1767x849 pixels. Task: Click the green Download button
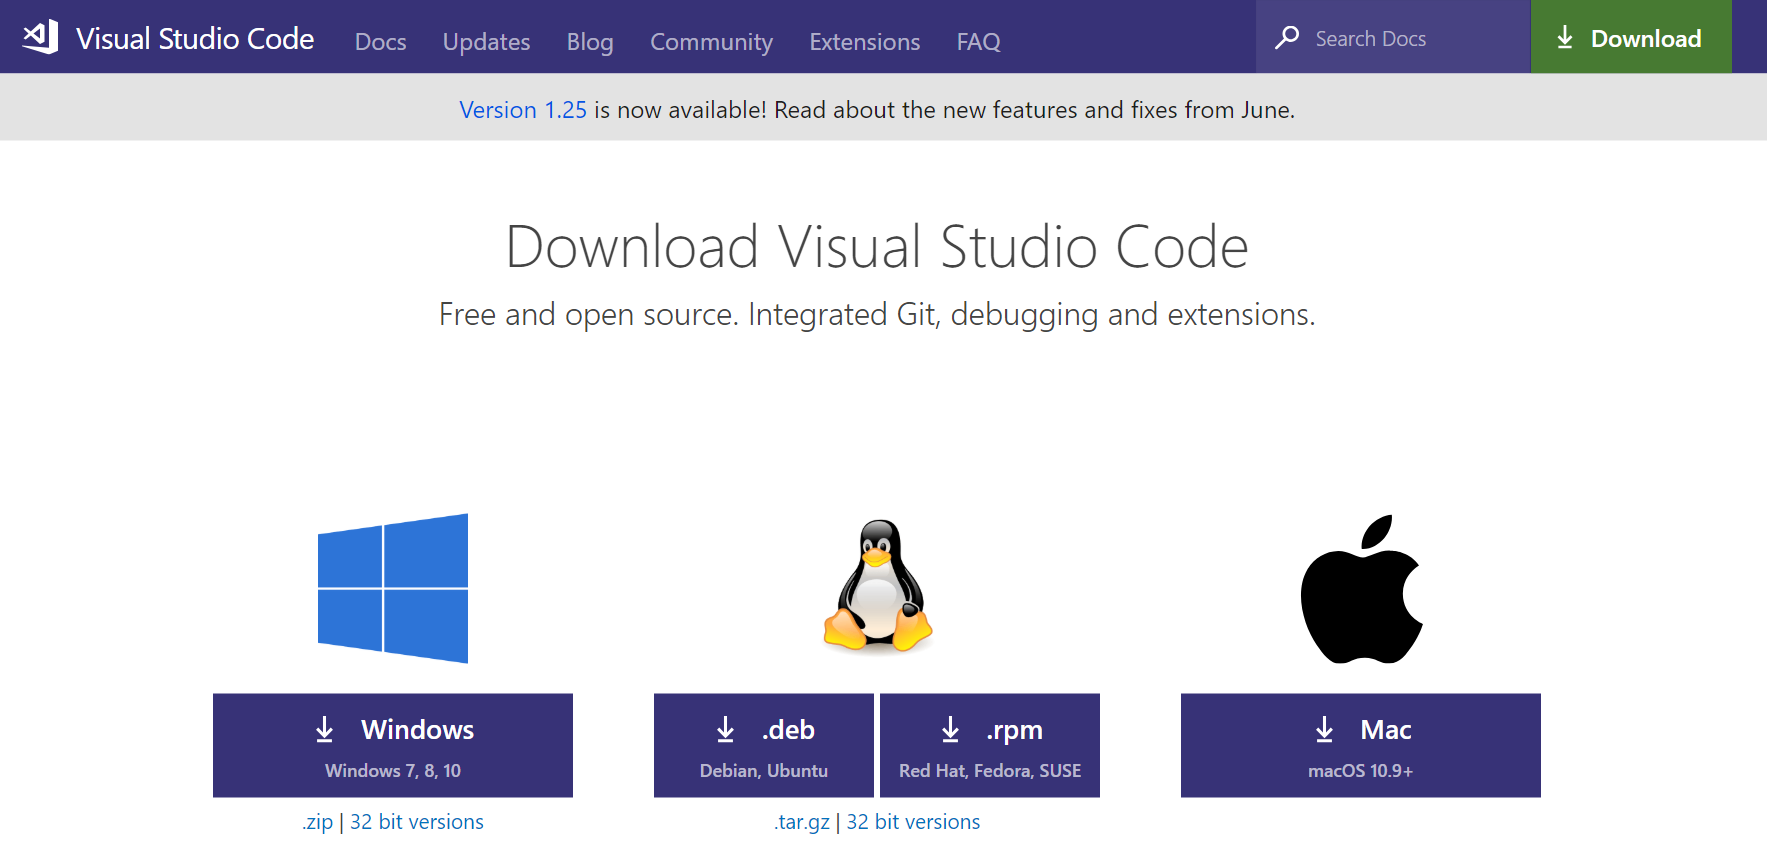[1631, 37]
